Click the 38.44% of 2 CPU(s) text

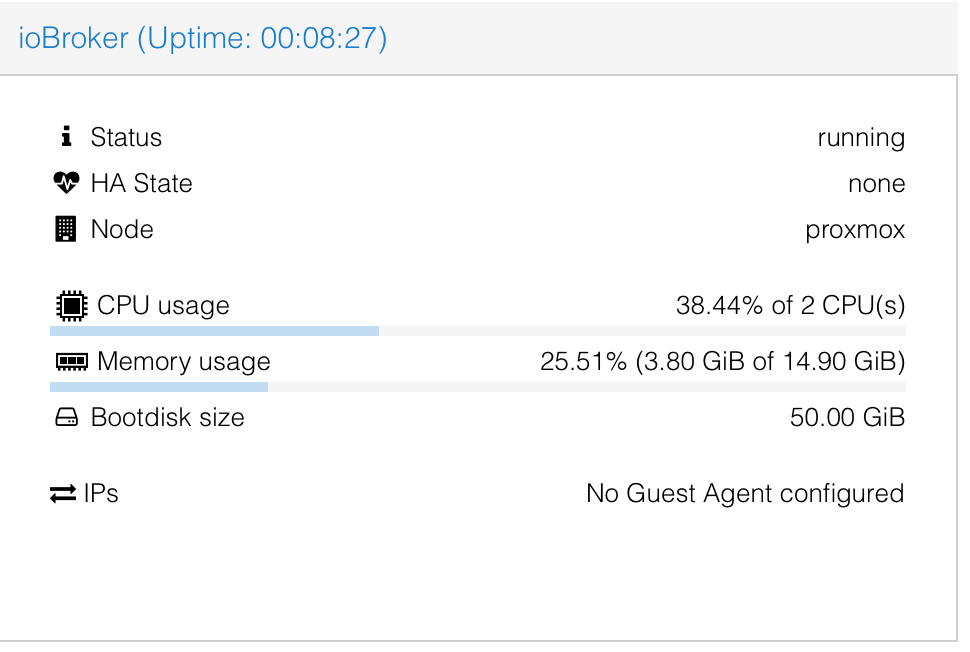[791, 306]
